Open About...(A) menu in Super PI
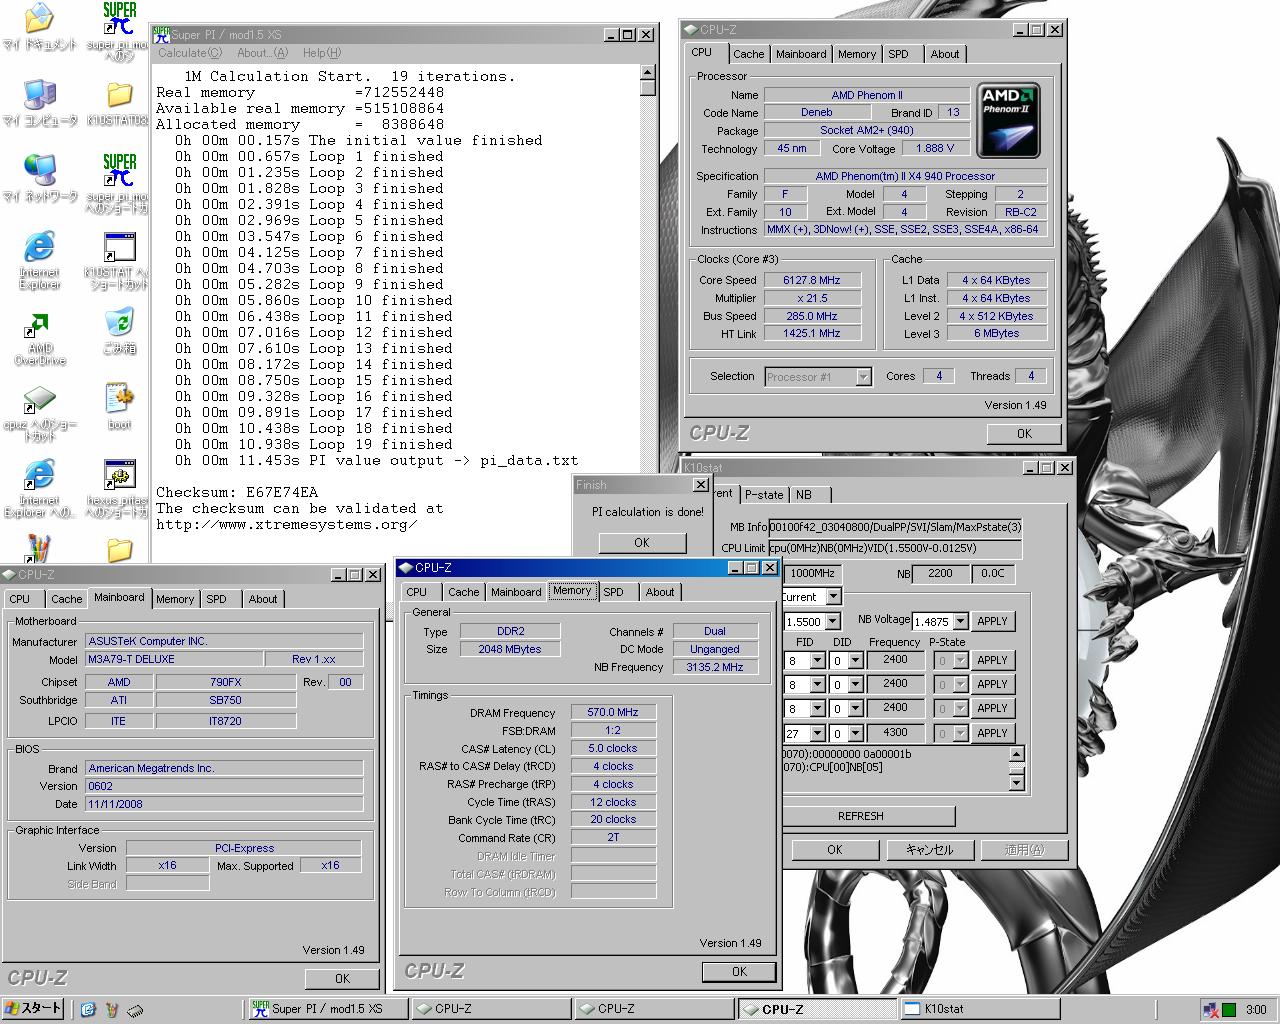 (262, 53)
